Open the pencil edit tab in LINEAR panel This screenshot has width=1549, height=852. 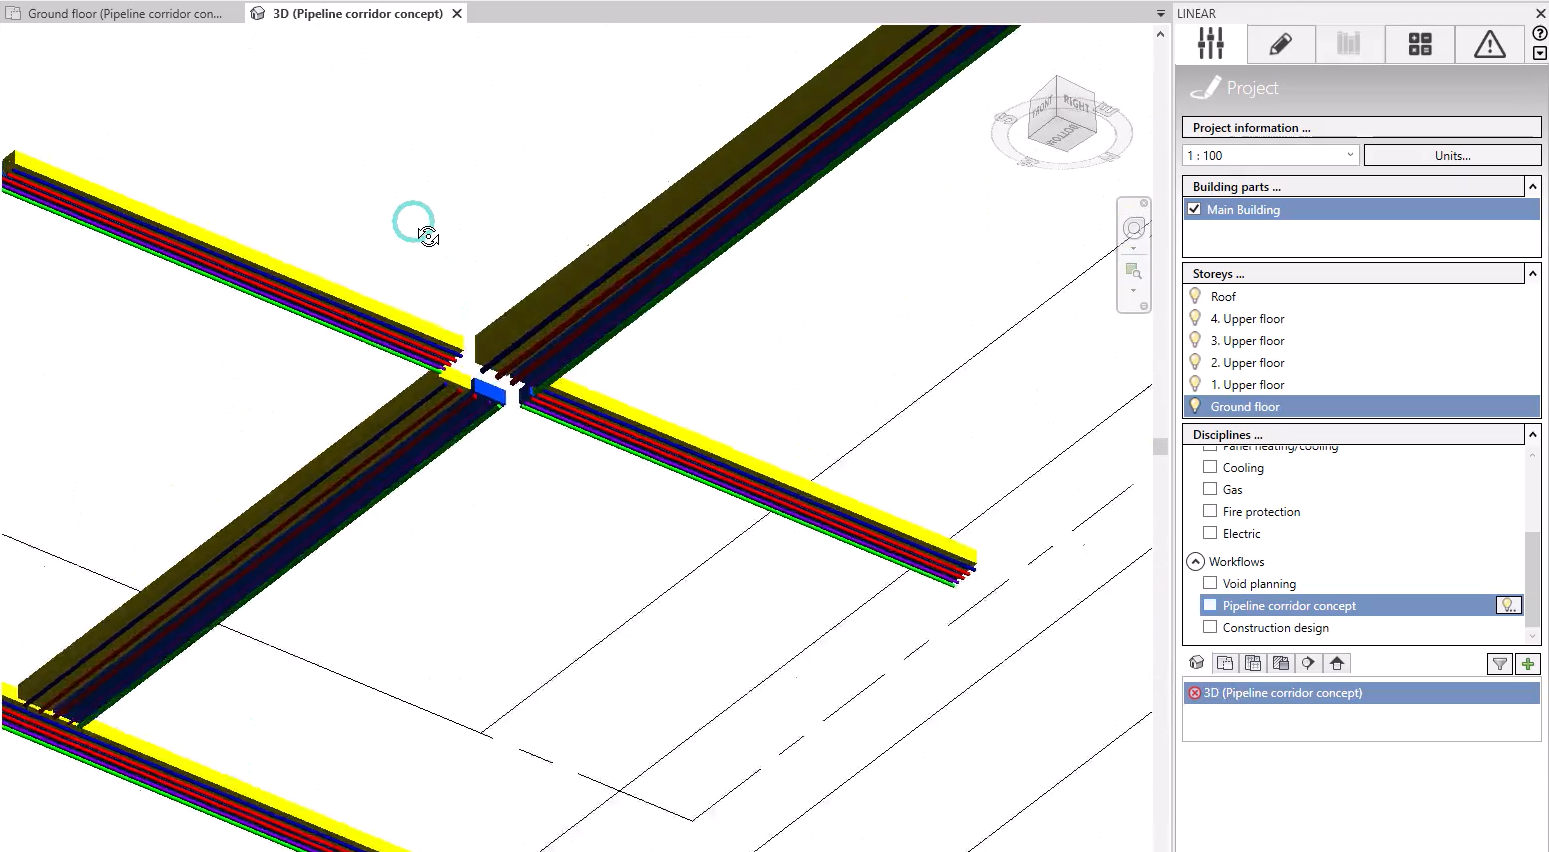click(x=1280, y=44)
